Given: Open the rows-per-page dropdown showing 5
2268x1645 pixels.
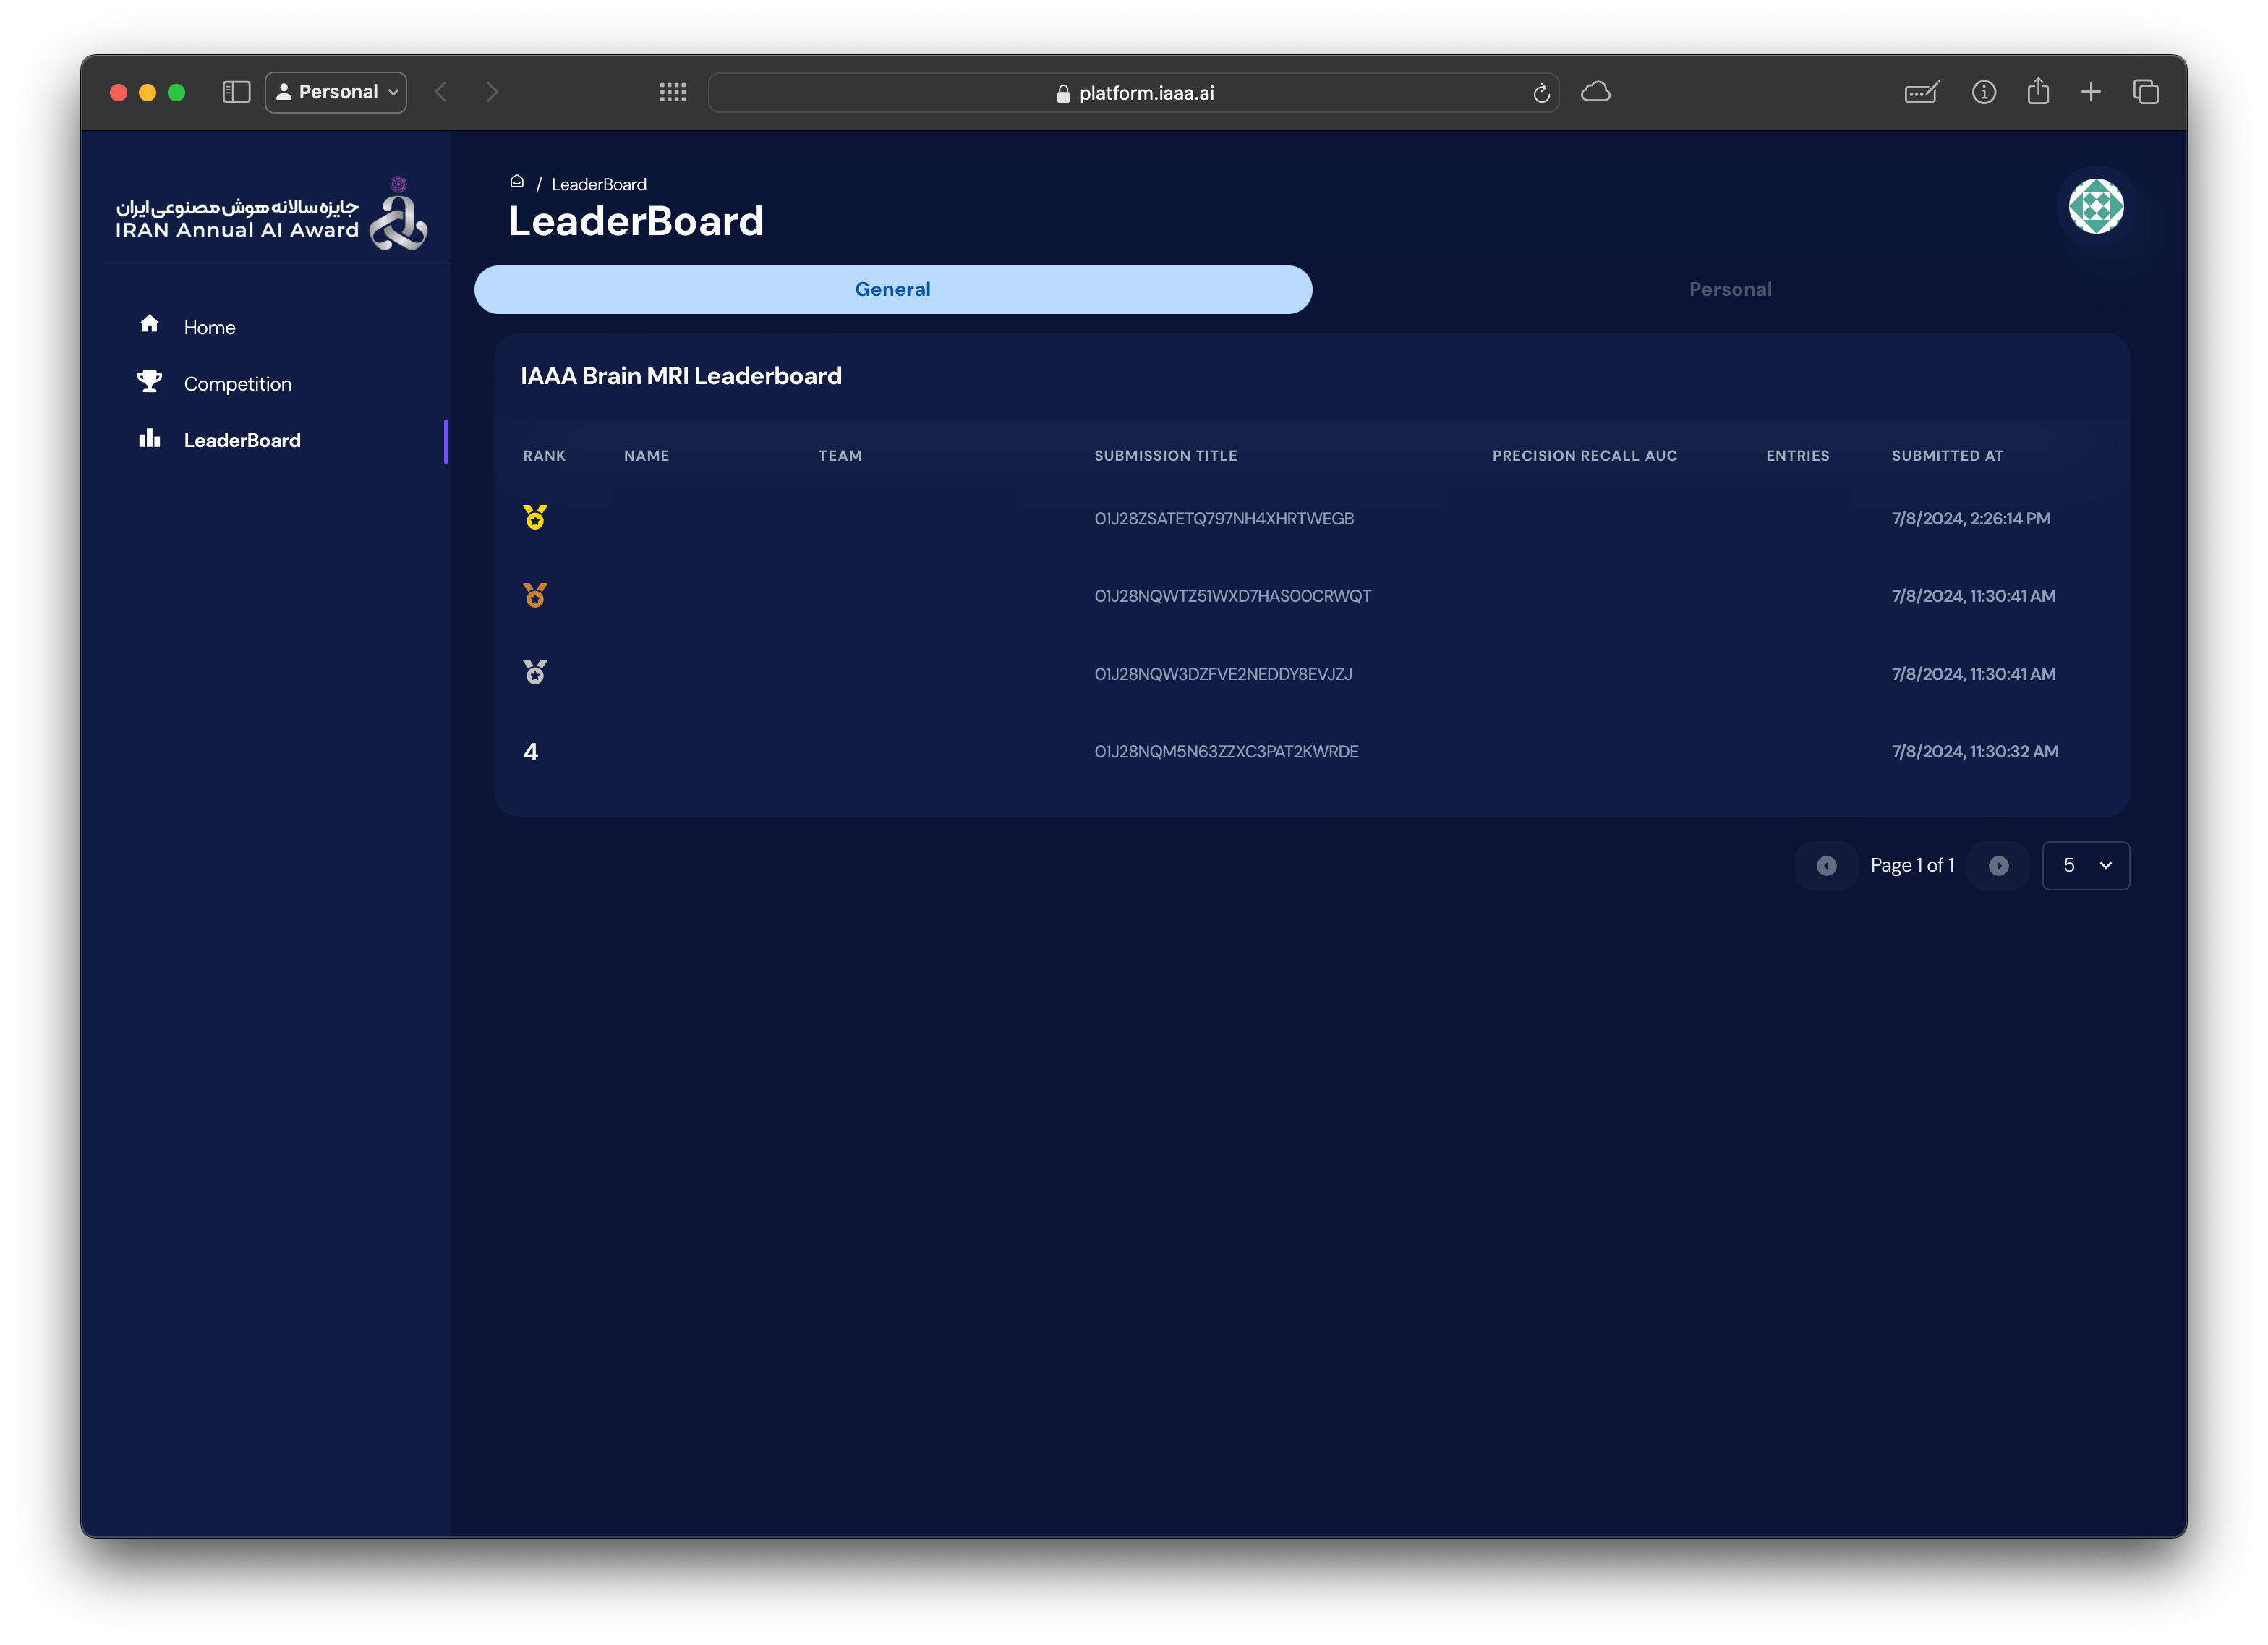Looking at the screenshot, I should (2085, 866).
